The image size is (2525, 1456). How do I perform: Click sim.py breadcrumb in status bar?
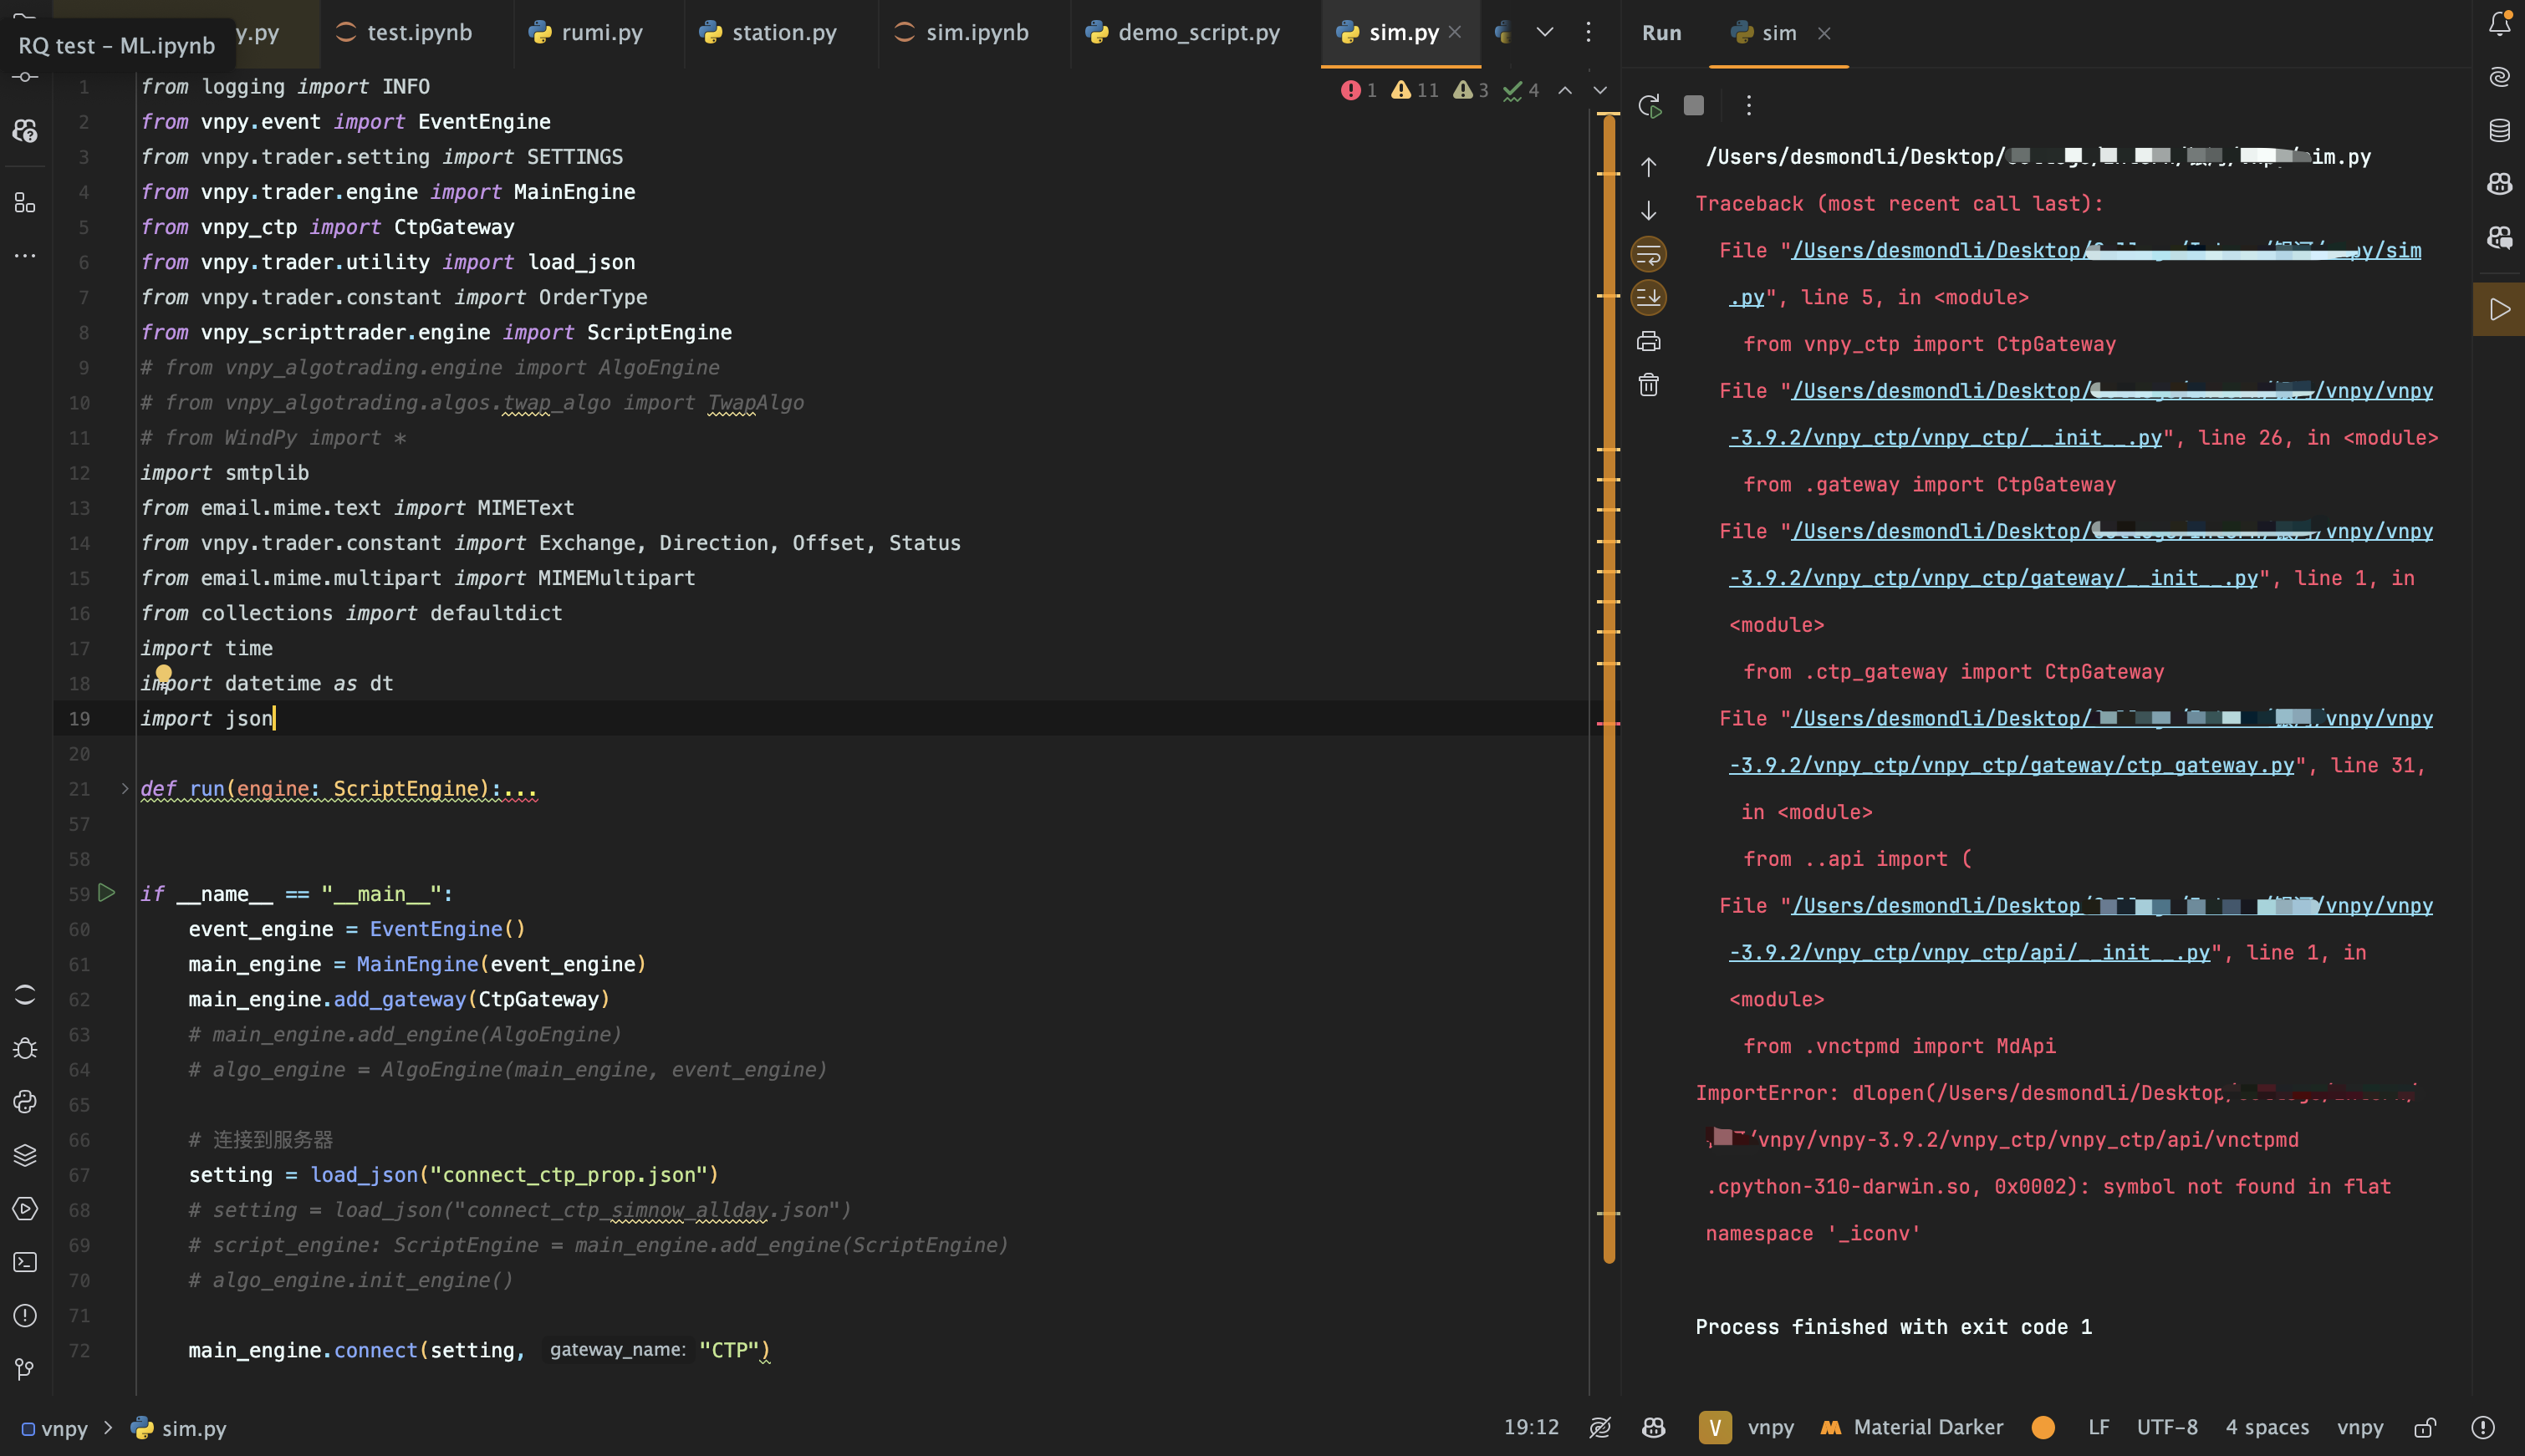tap(179, 1428)
